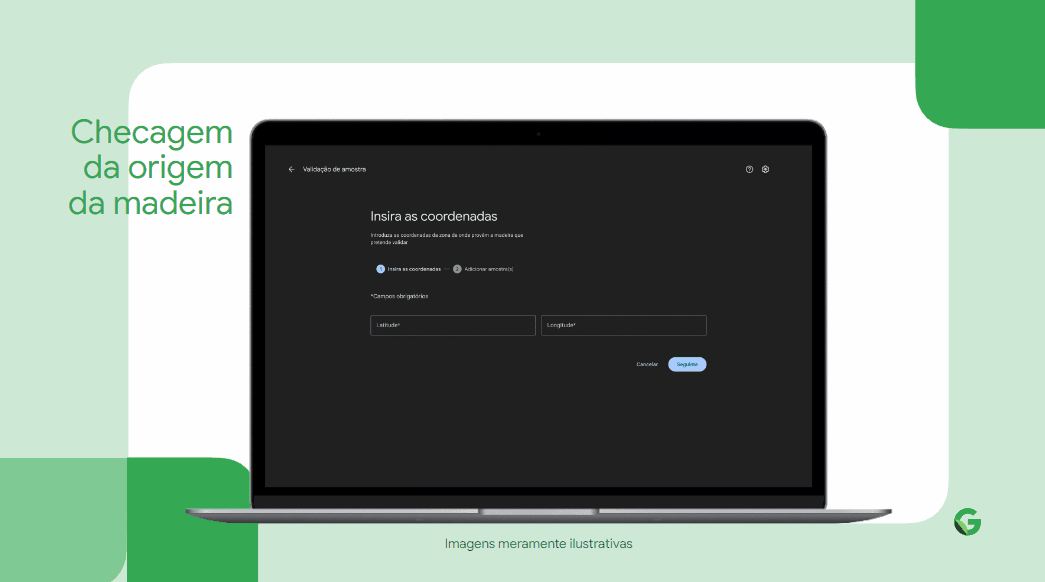The height and width of the screenshot is (582, 1045).
Task: Click the coordinates description paragraph
Action: point(446,238)
